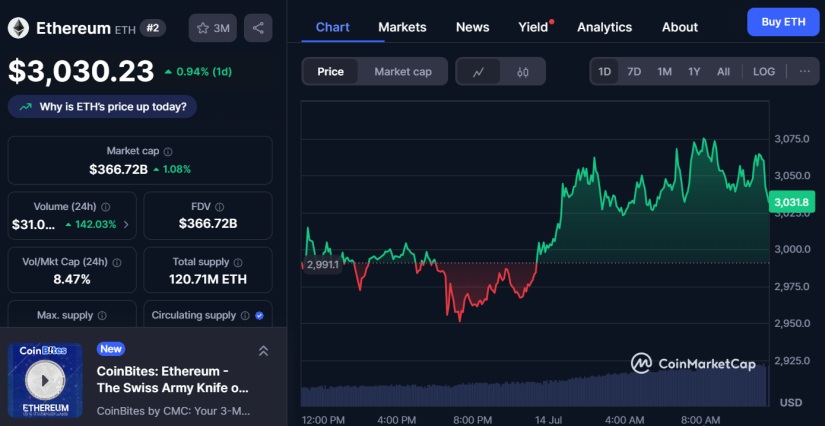The width and height of the screenshot is (825, 426).
Task: Click the Market cap info icon
Action: point(168,151)
